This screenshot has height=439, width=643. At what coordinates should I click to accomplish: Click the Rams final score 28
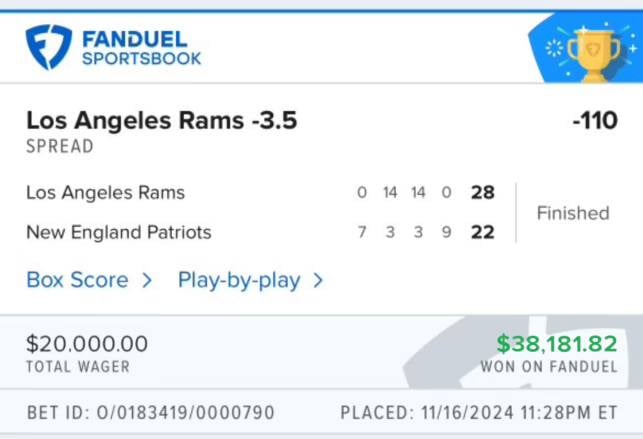(x=483, y=192)
